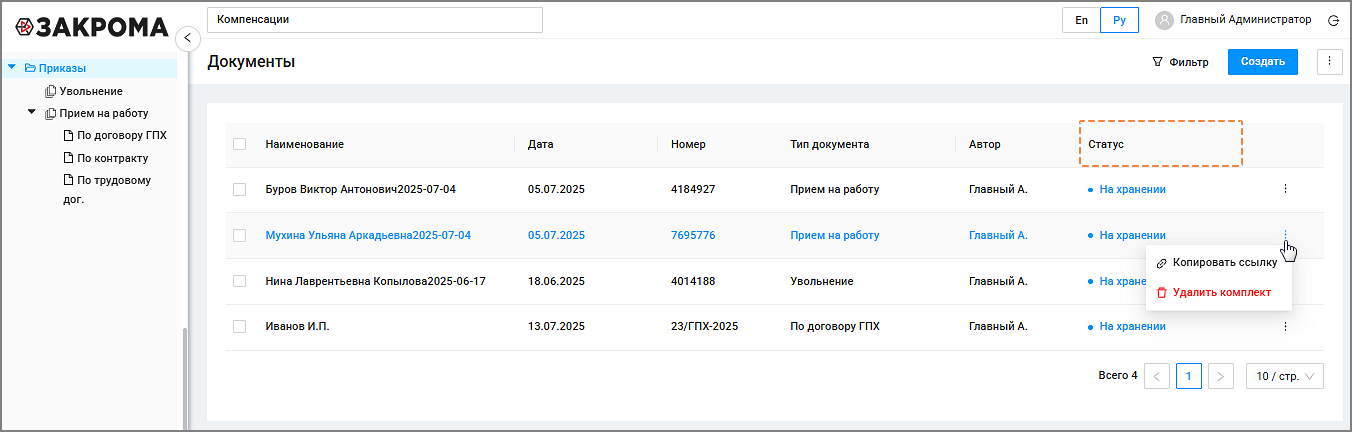Click the Создать button
This screenshot has width=1352, height=432.
1263,62
